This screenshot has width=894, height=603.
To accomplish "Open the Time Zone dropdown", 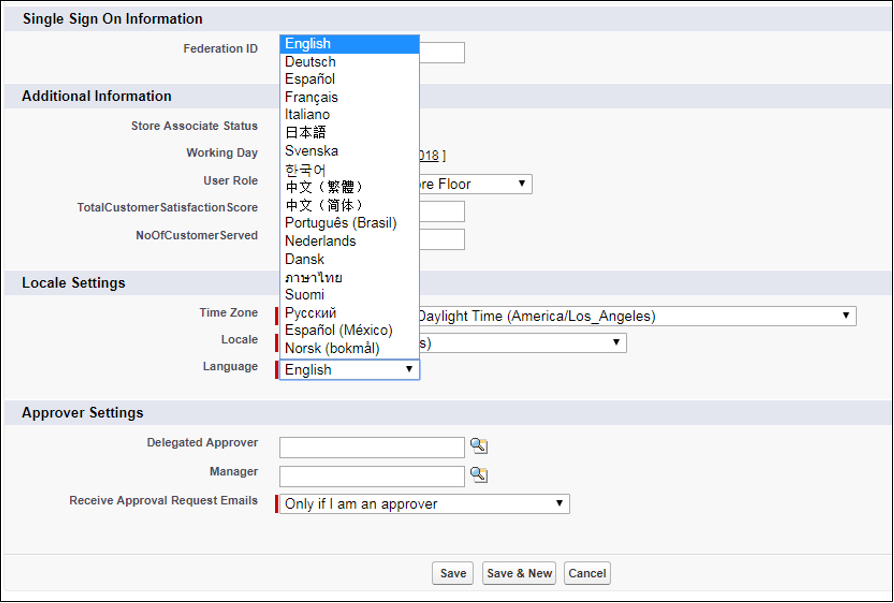I will (x=847, y=315).
